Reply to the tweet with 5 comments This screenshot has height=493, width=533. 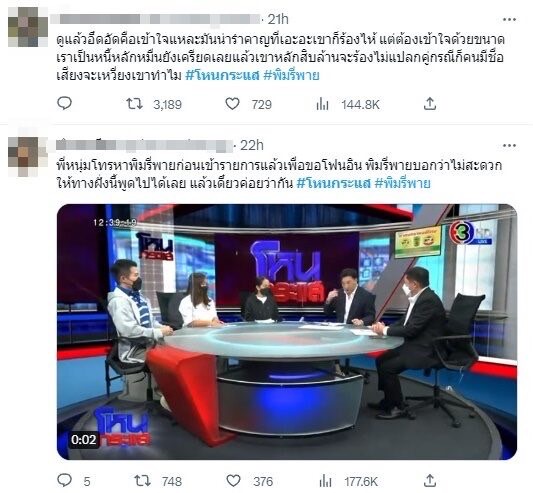[x=64, y=480]
